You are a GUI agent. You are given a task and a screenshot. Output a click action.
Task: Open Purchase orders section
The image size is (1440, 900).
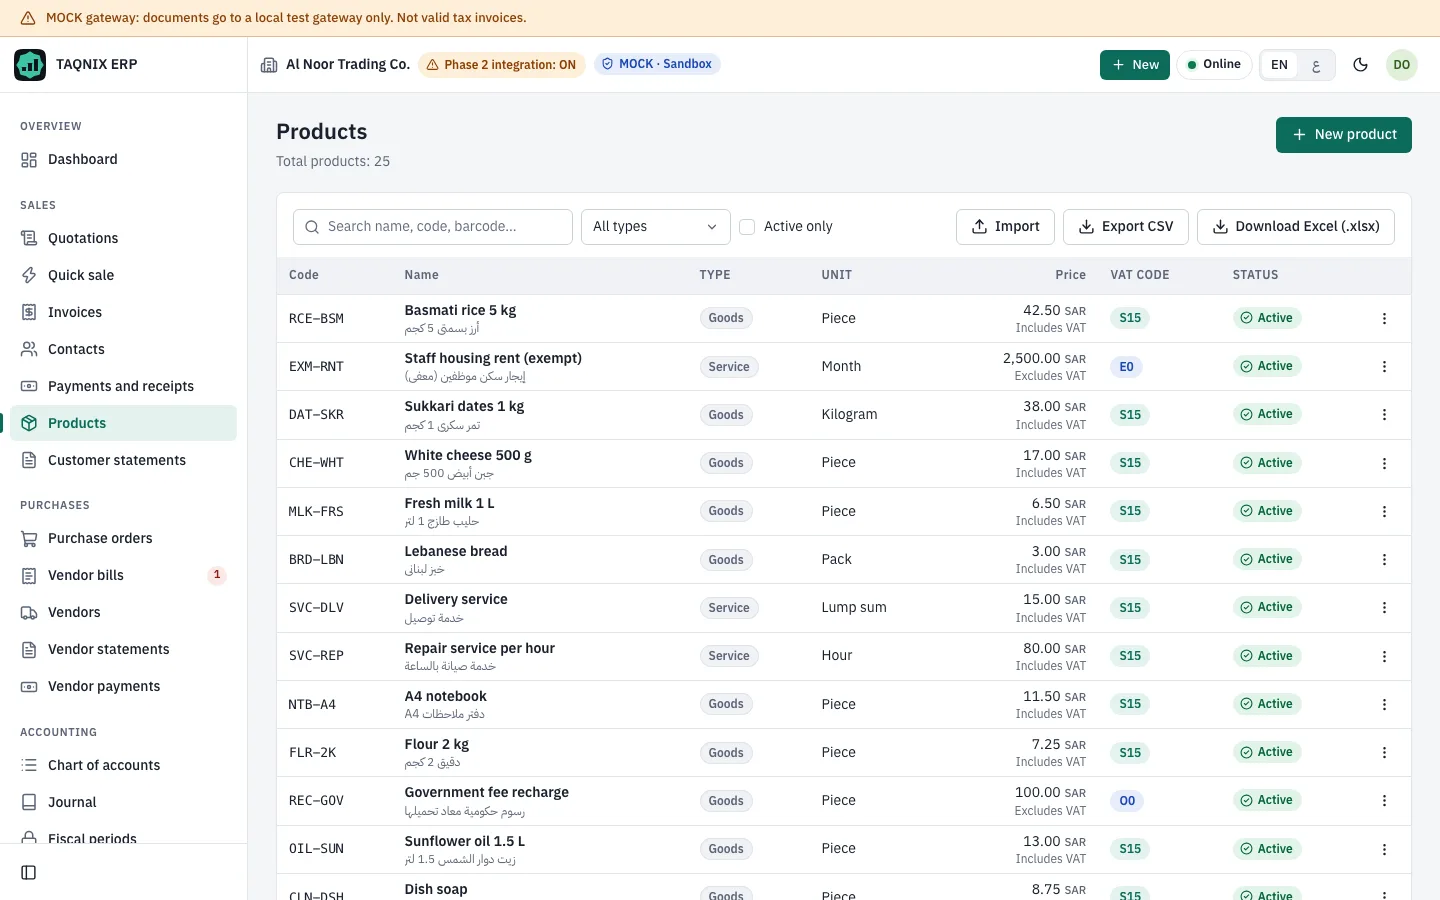[x=123, y=539]
